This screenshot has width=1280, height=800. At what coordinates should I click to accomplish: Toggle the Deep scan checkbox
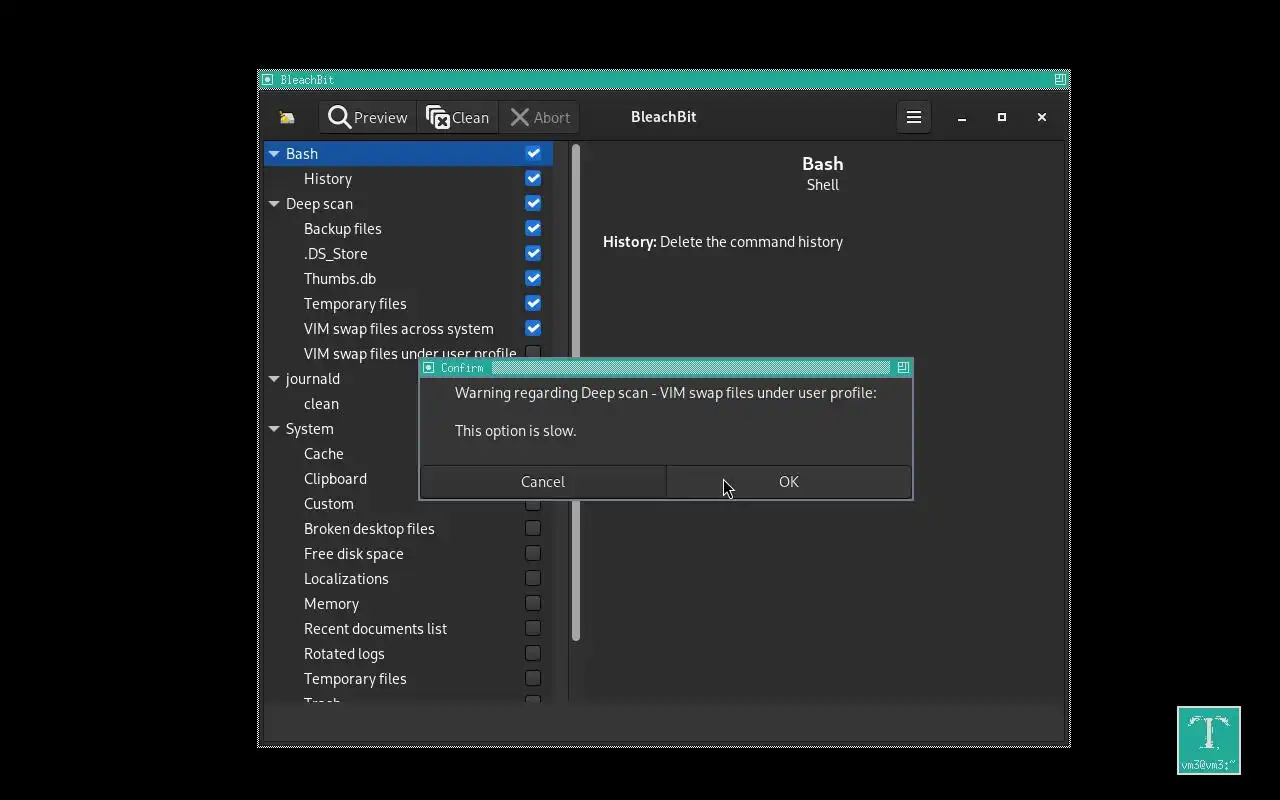[x=533, y=203]
